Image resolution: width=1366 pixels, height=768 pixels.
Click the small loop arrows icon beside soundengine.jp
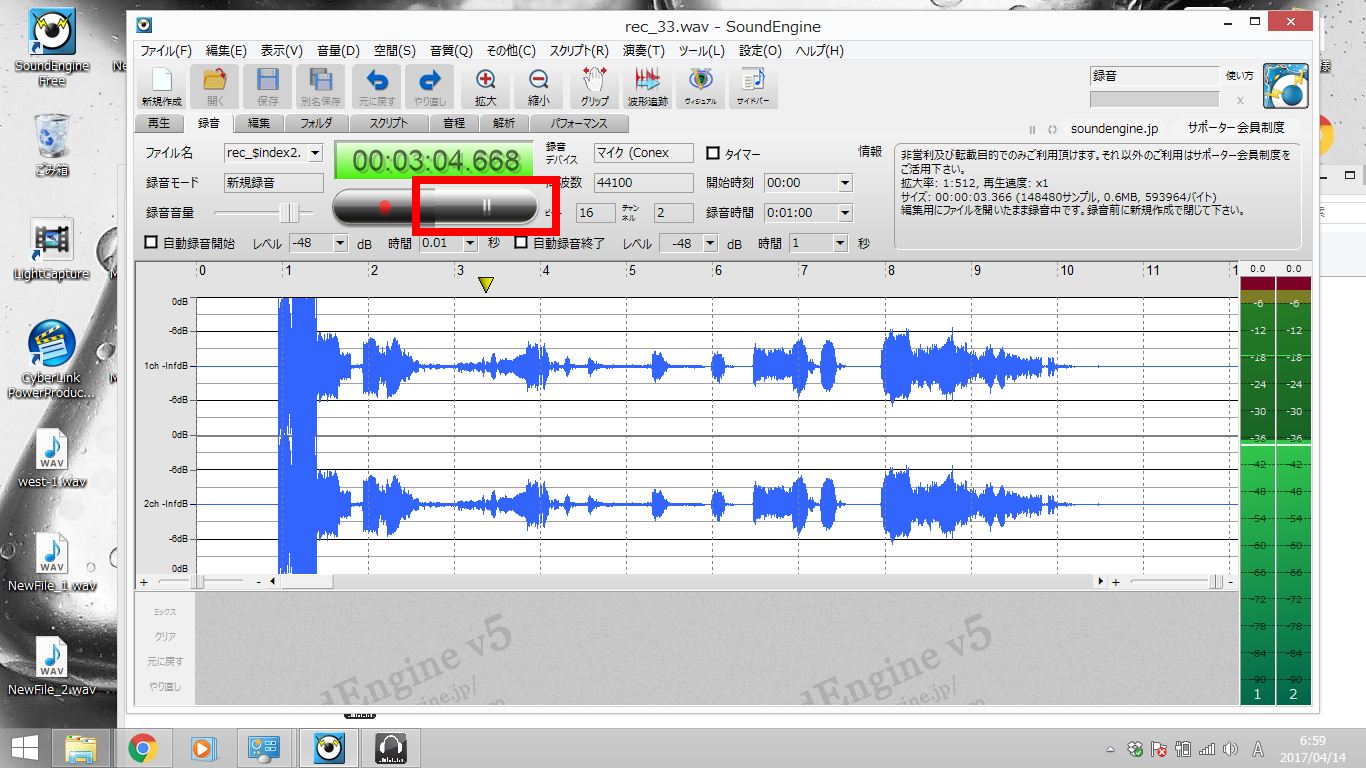(x=1052, y=129)
